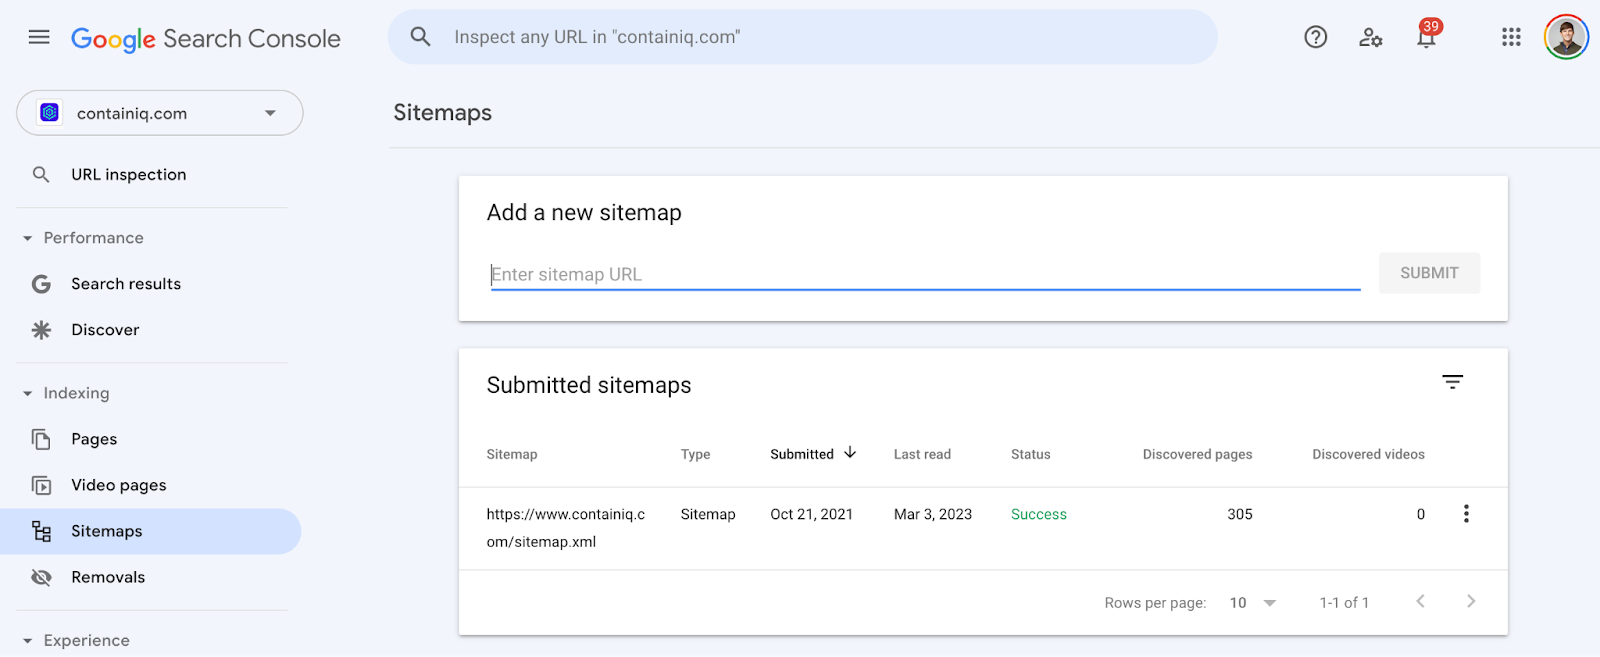Open the Help question mark icon

(1316, 37)
